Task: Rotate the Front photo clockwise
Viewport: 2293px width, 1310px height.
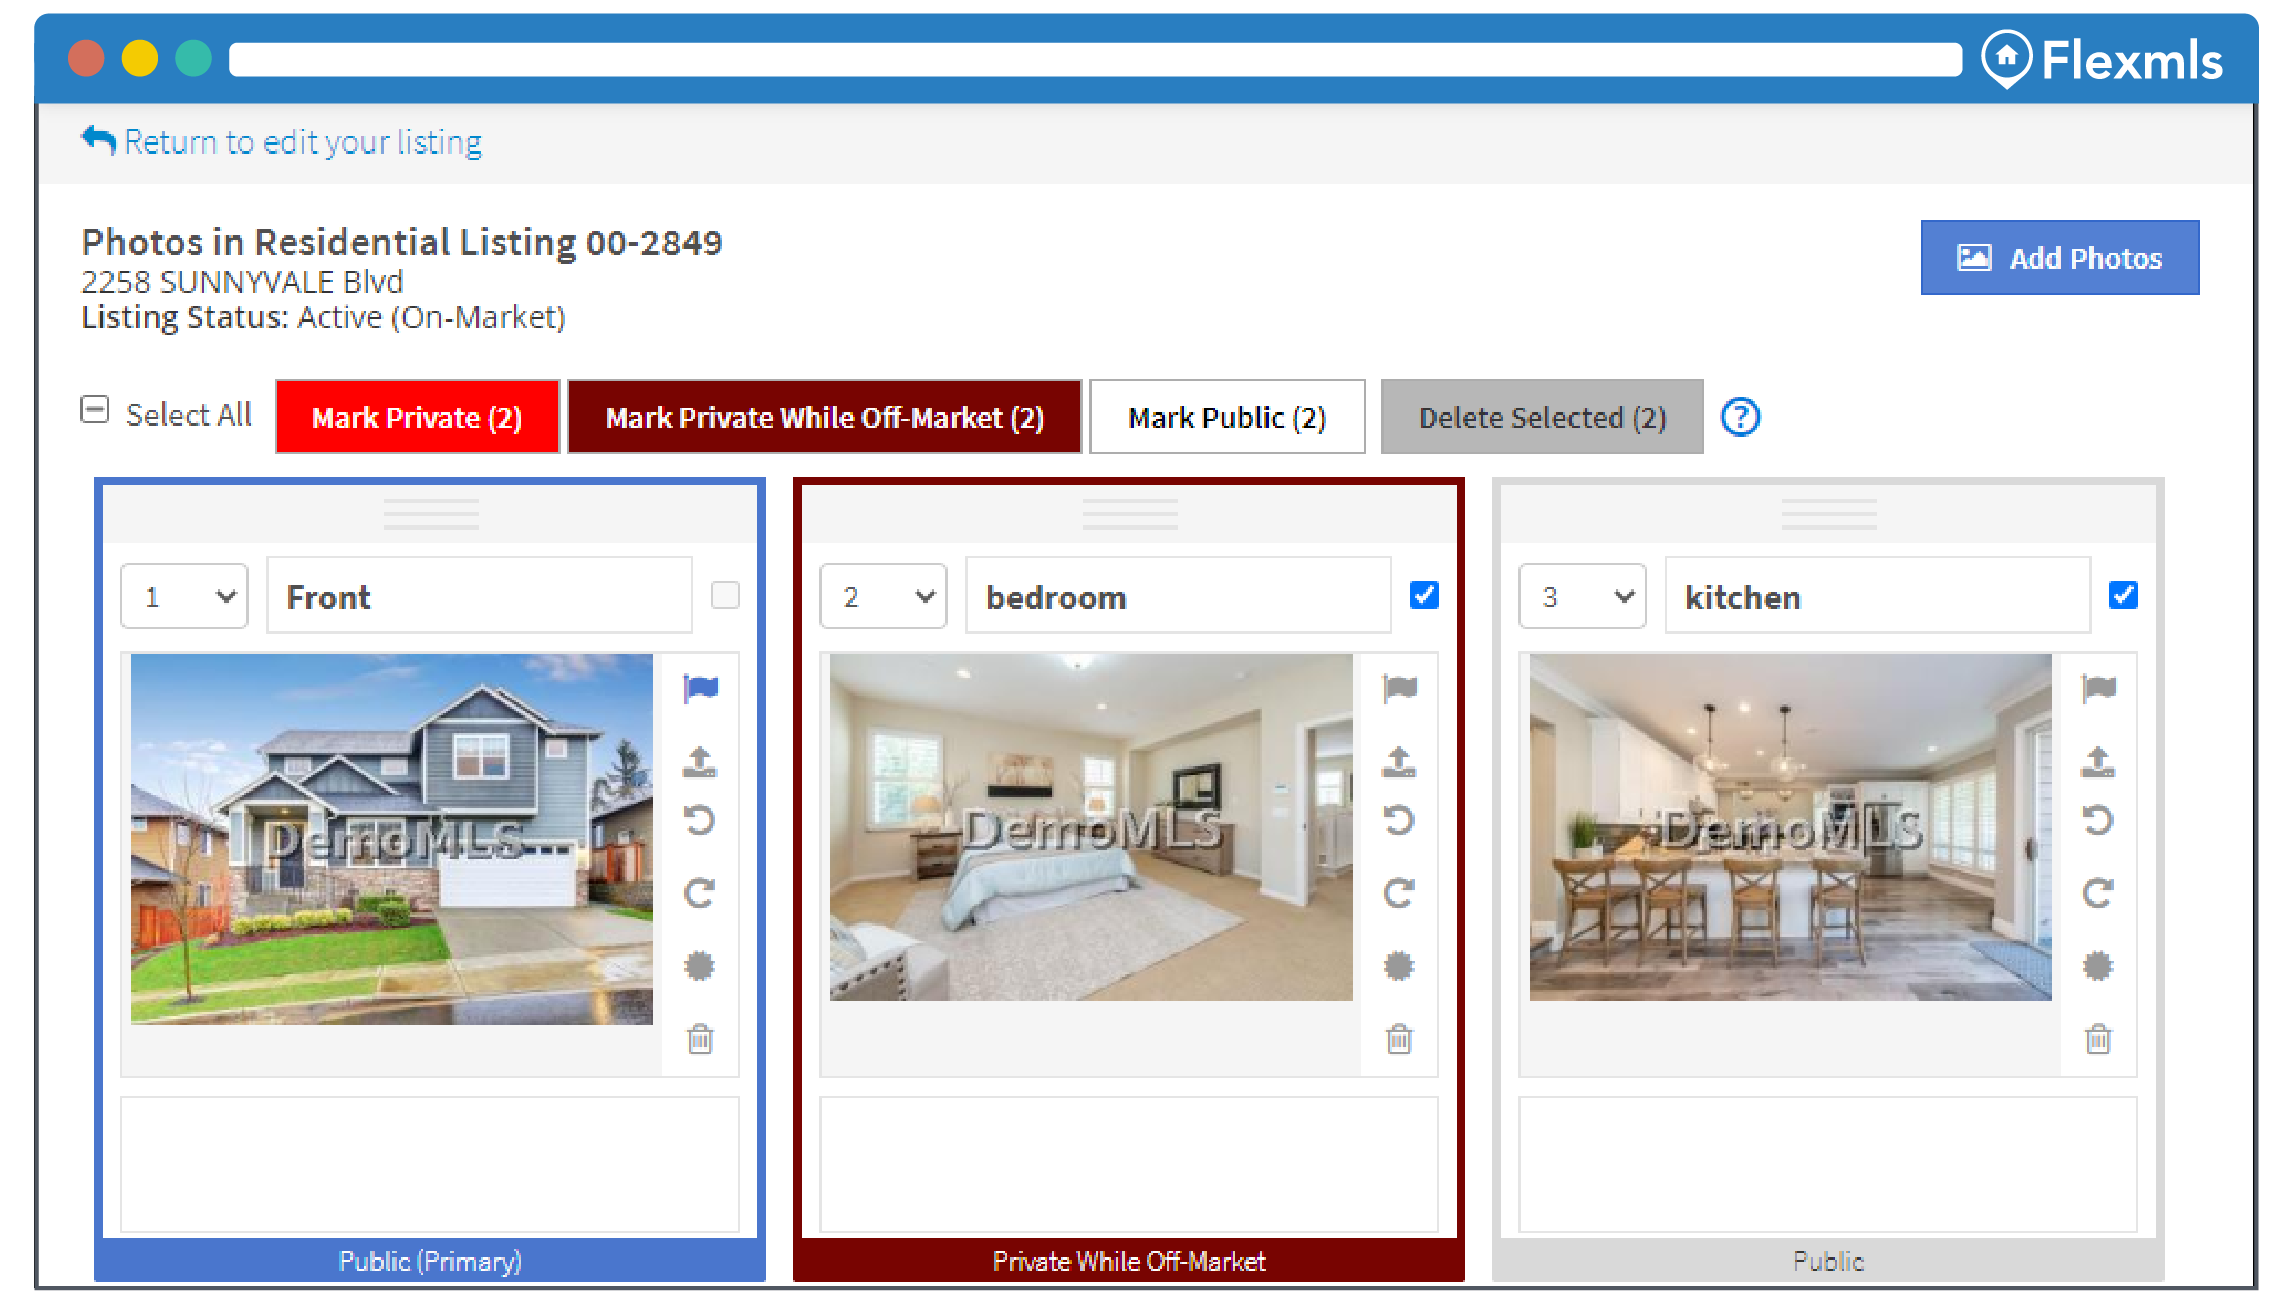Action: tap(700, 893)
